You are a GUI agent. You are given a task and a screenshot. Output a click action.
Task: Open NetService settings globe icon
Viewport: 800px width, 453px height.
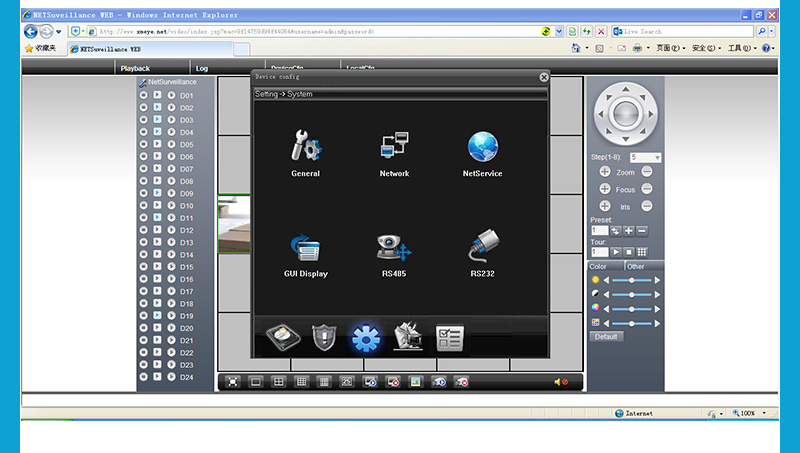point(482,150)
